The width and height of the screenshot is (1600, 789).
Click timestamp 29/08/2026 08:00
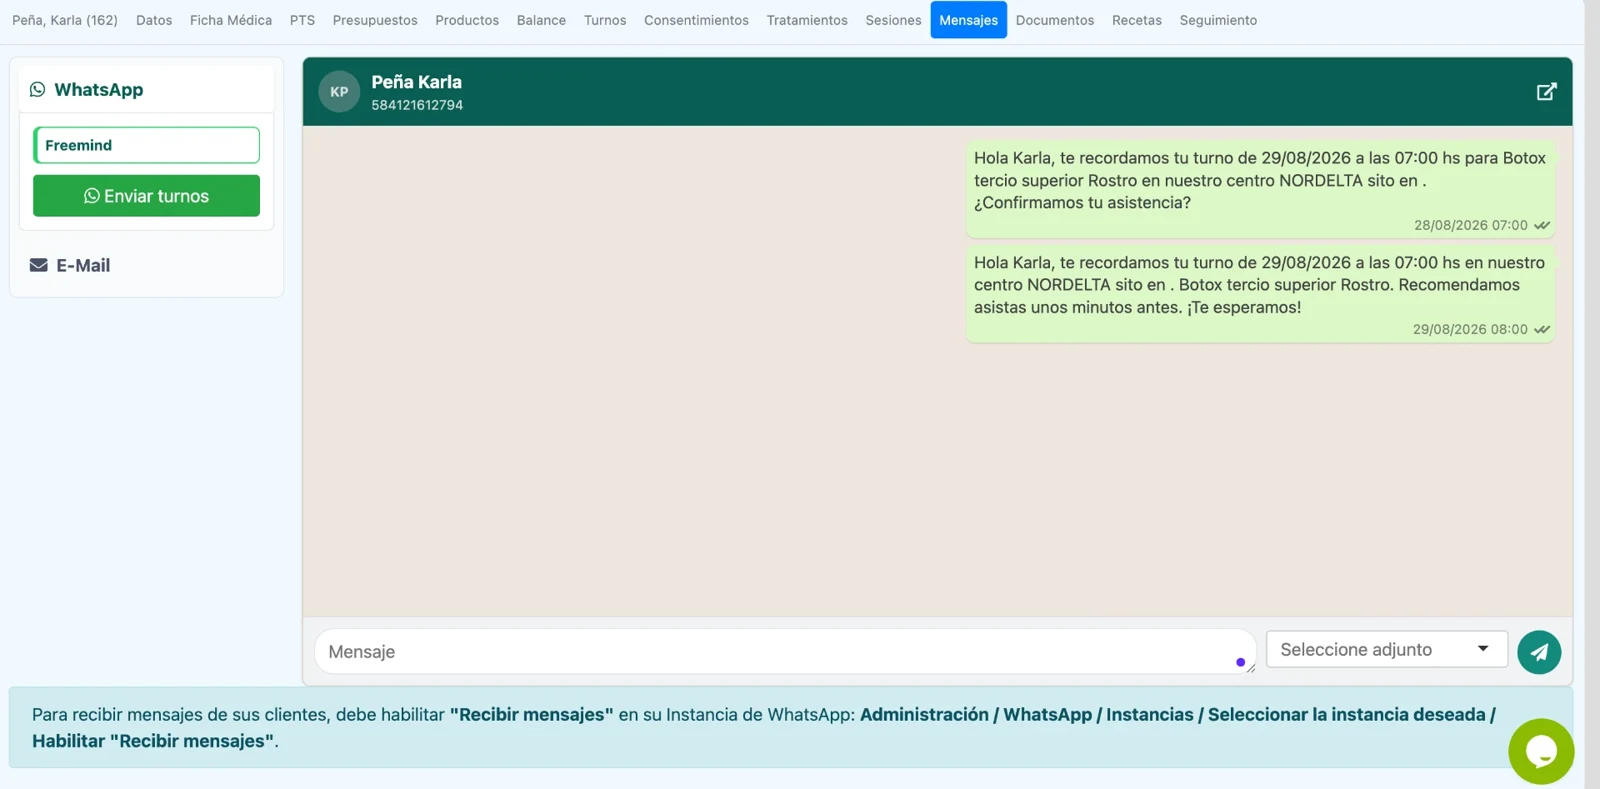1470,330
